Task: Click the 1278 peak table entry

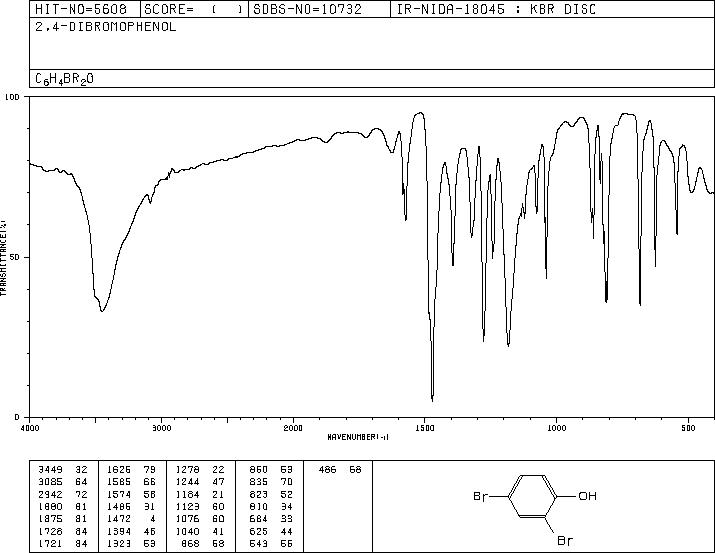Action: tap(200, 470)
